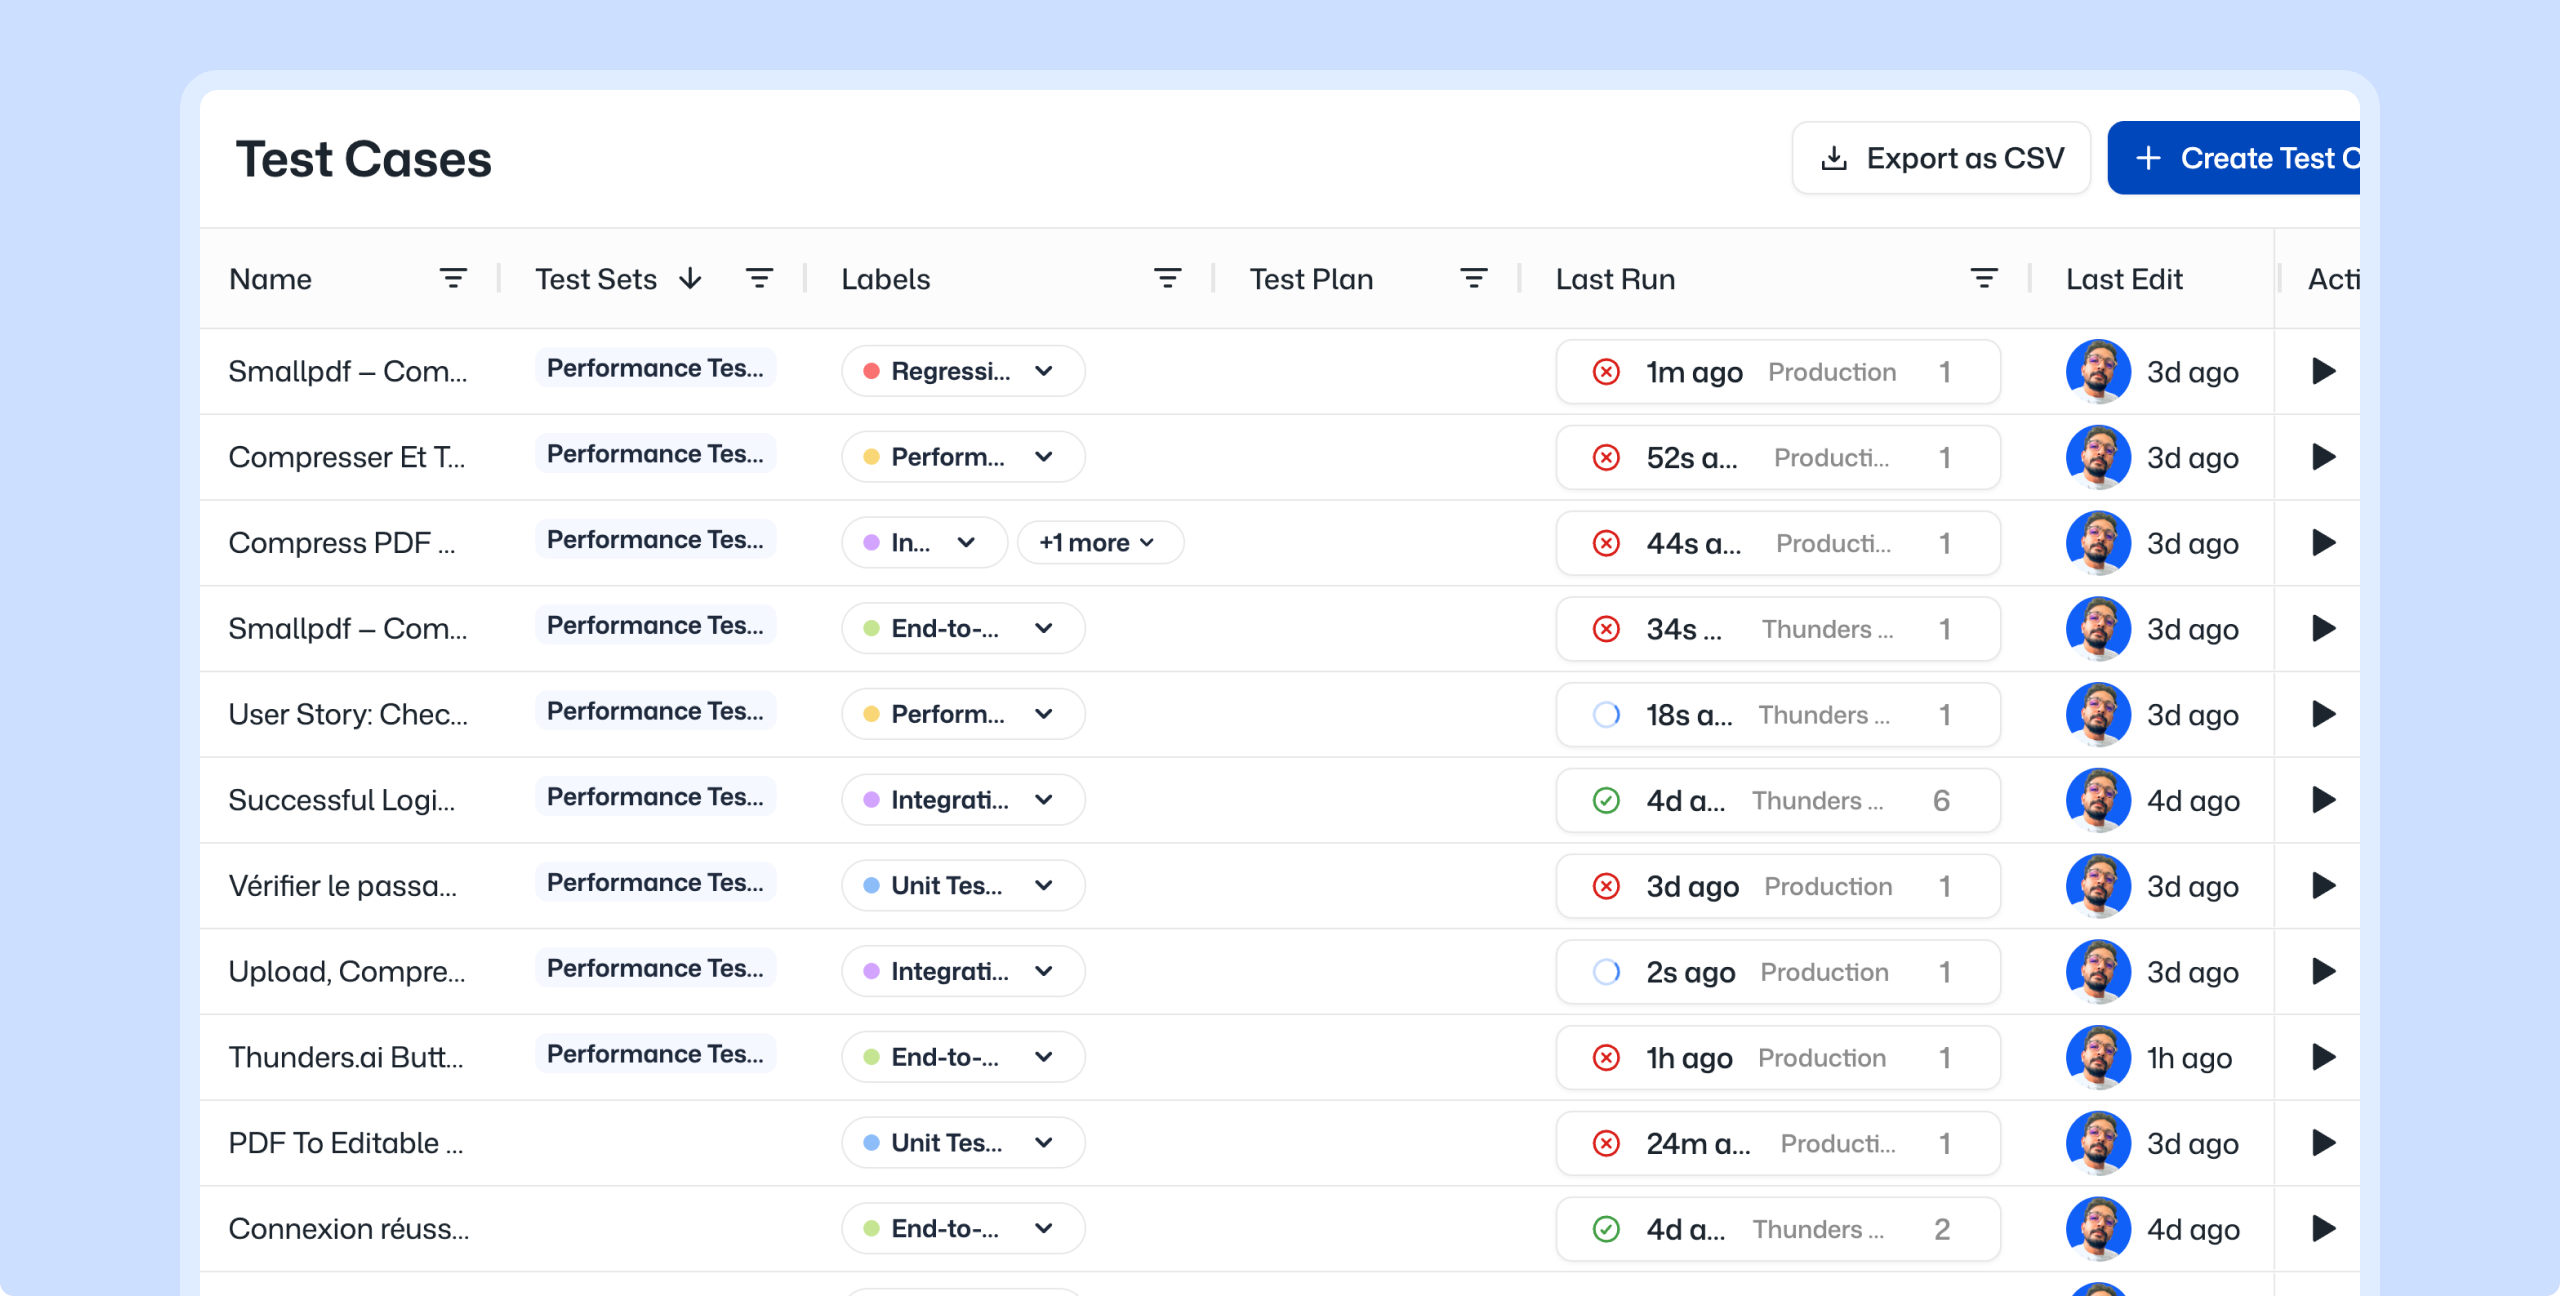Run the Compresser Et T... test case
The image size is (2560, 1296).
(2323, 457)
